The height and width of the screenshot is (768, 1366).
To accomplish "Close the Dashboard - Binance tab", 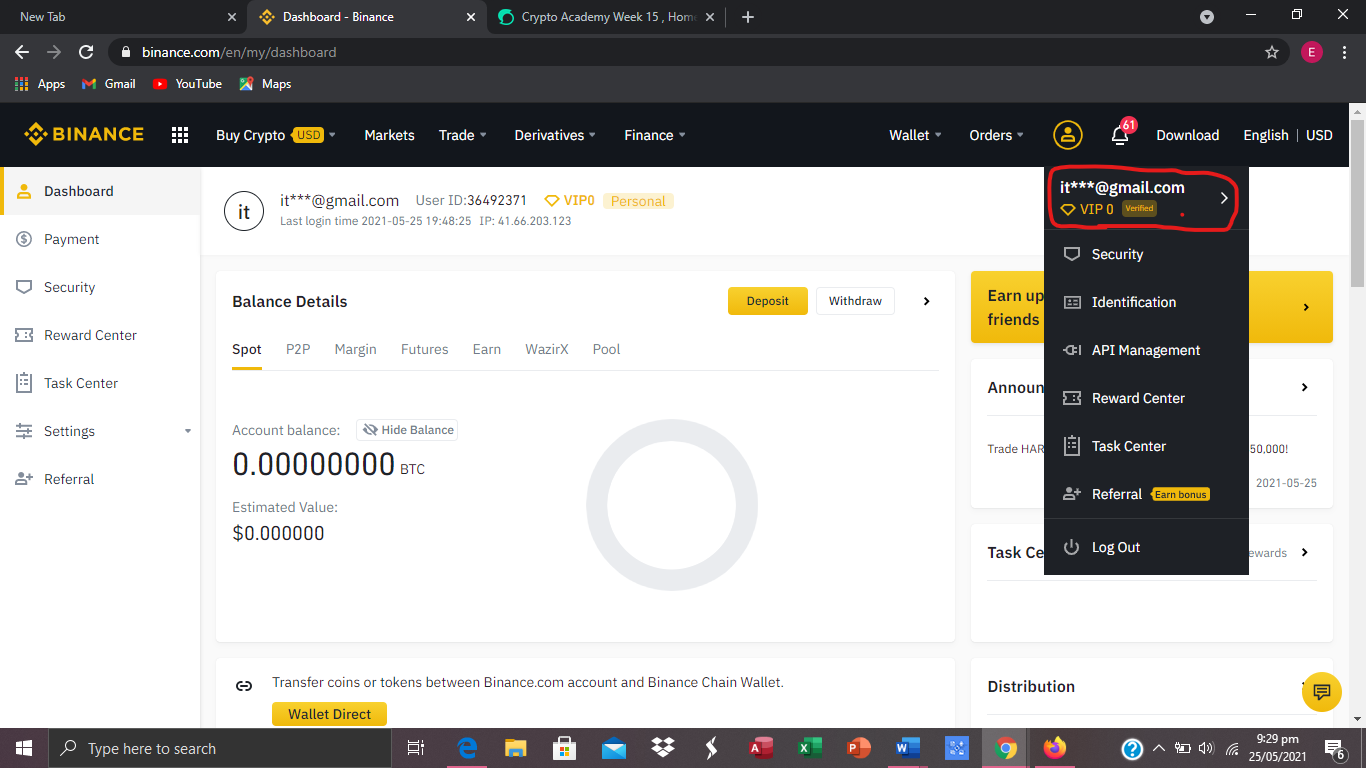I will 470,17.
